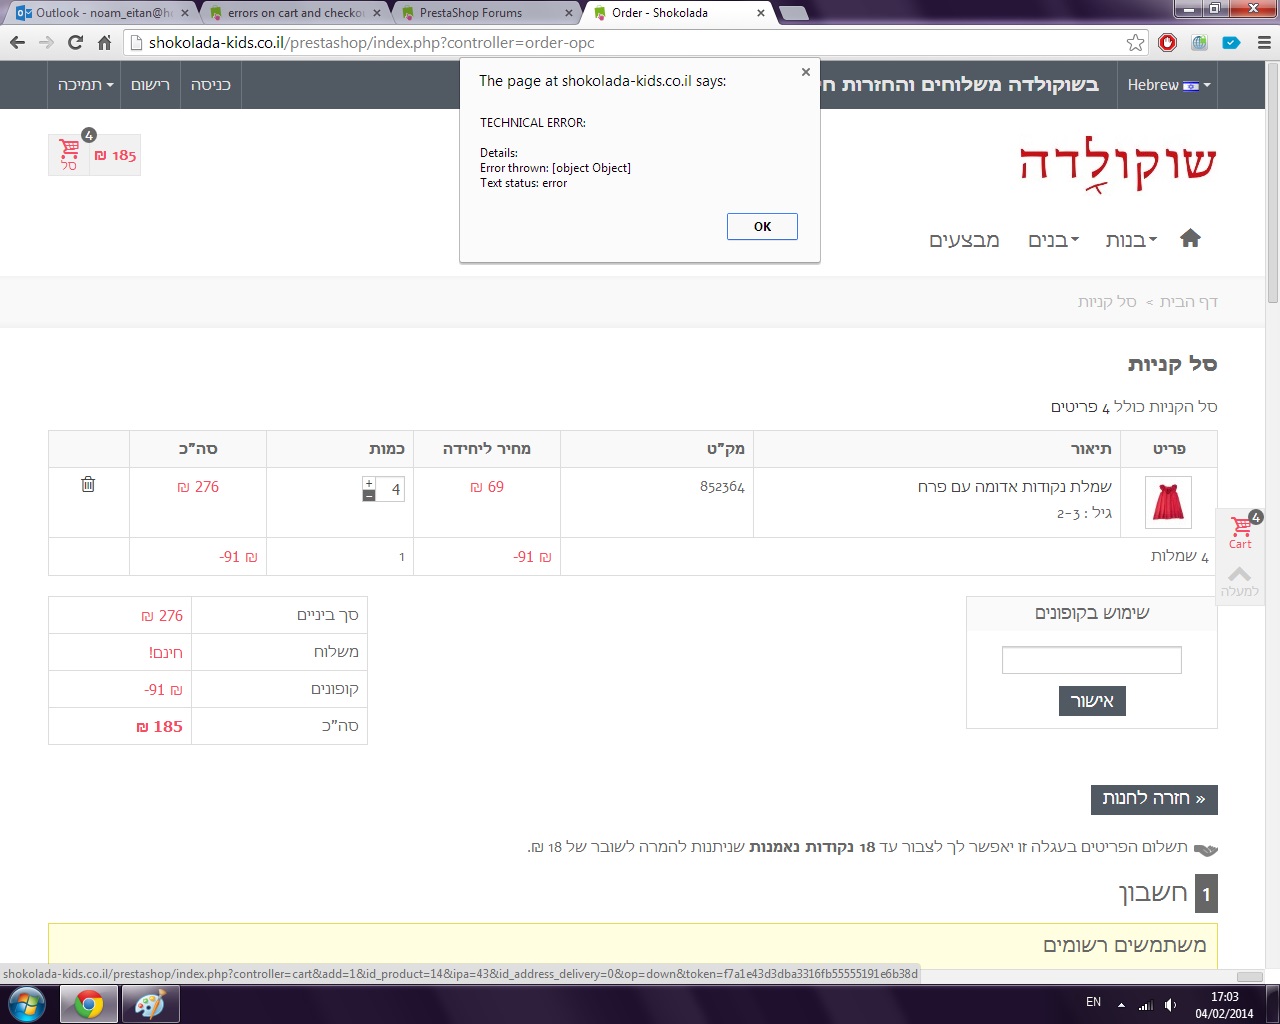Click the home icon in site navigation
1280x1024 pixels.
click(1190, 239)
